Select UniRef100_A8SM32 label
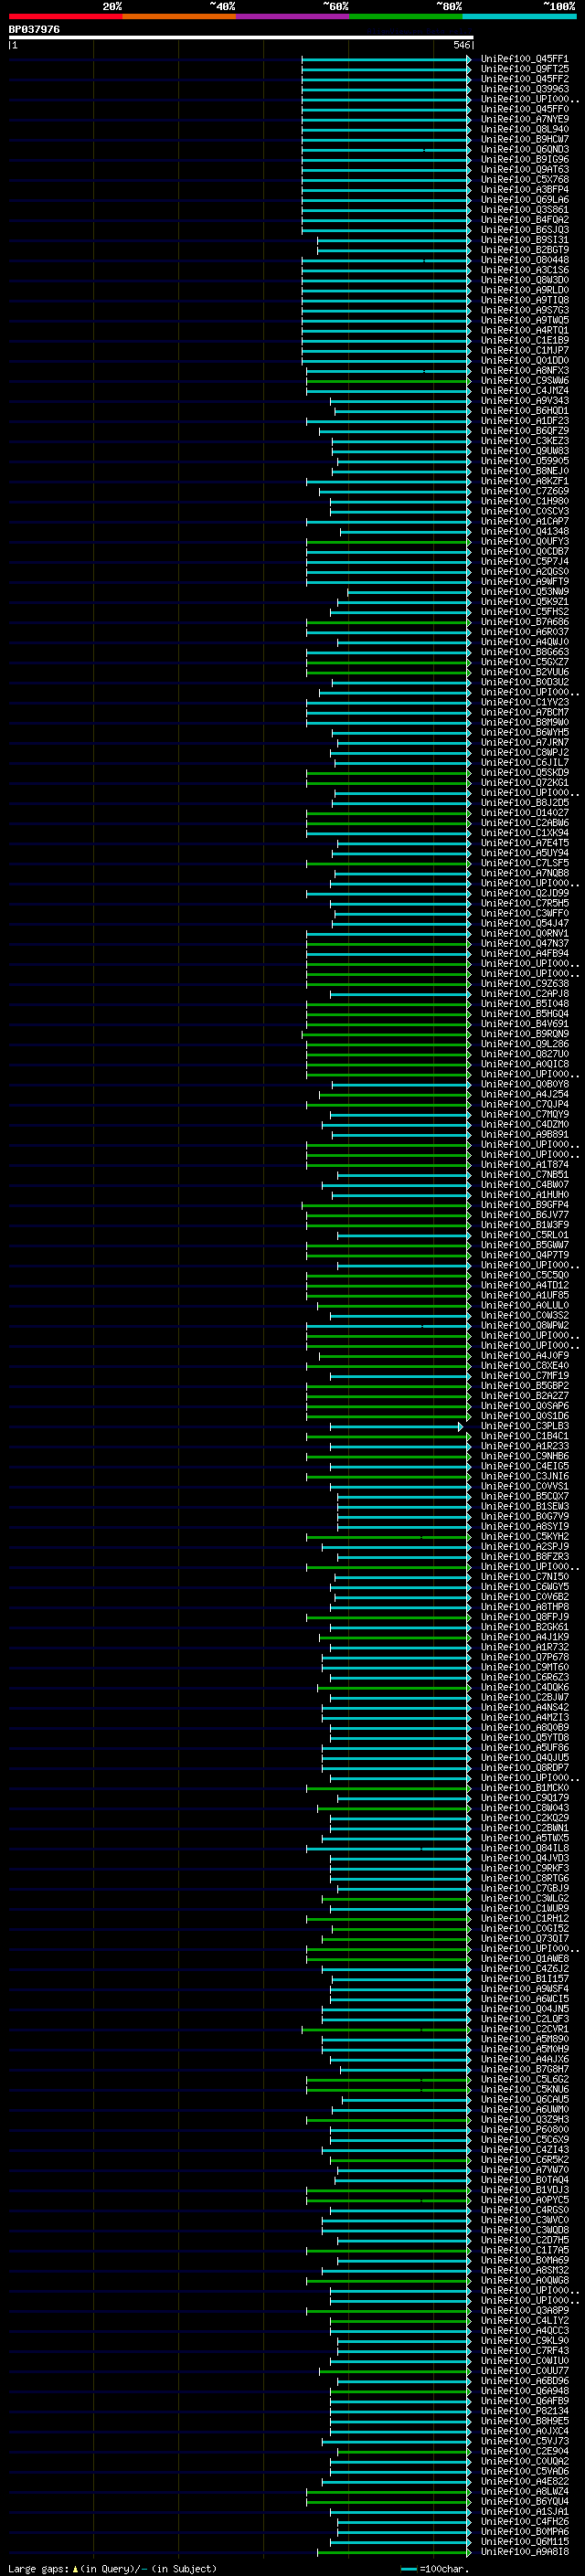 (x=524, y=2270)
